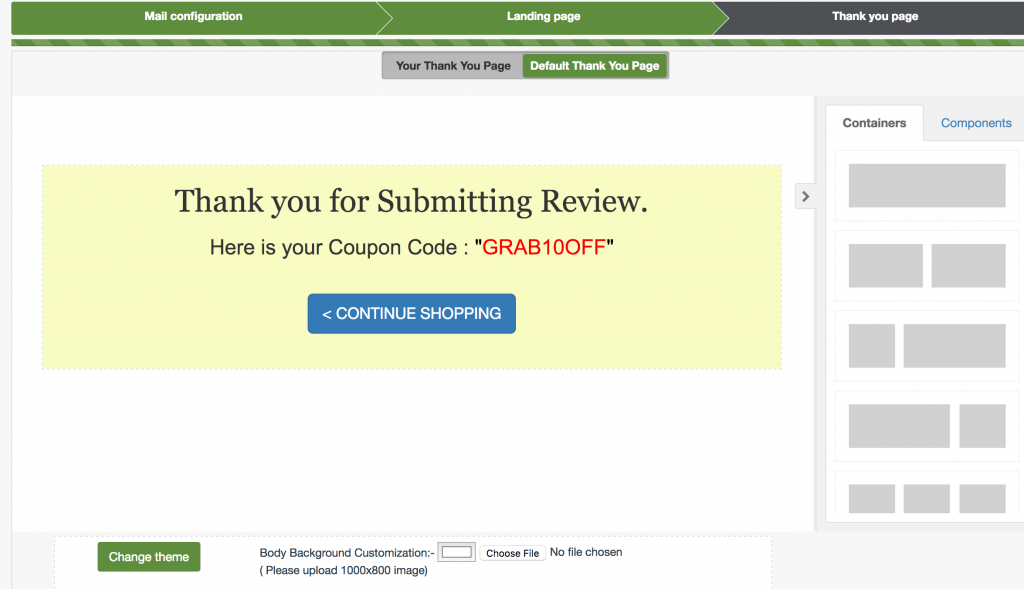Select the single-column container layout
Viewport: 1024px width, 589px height.
tap(927, 185)
